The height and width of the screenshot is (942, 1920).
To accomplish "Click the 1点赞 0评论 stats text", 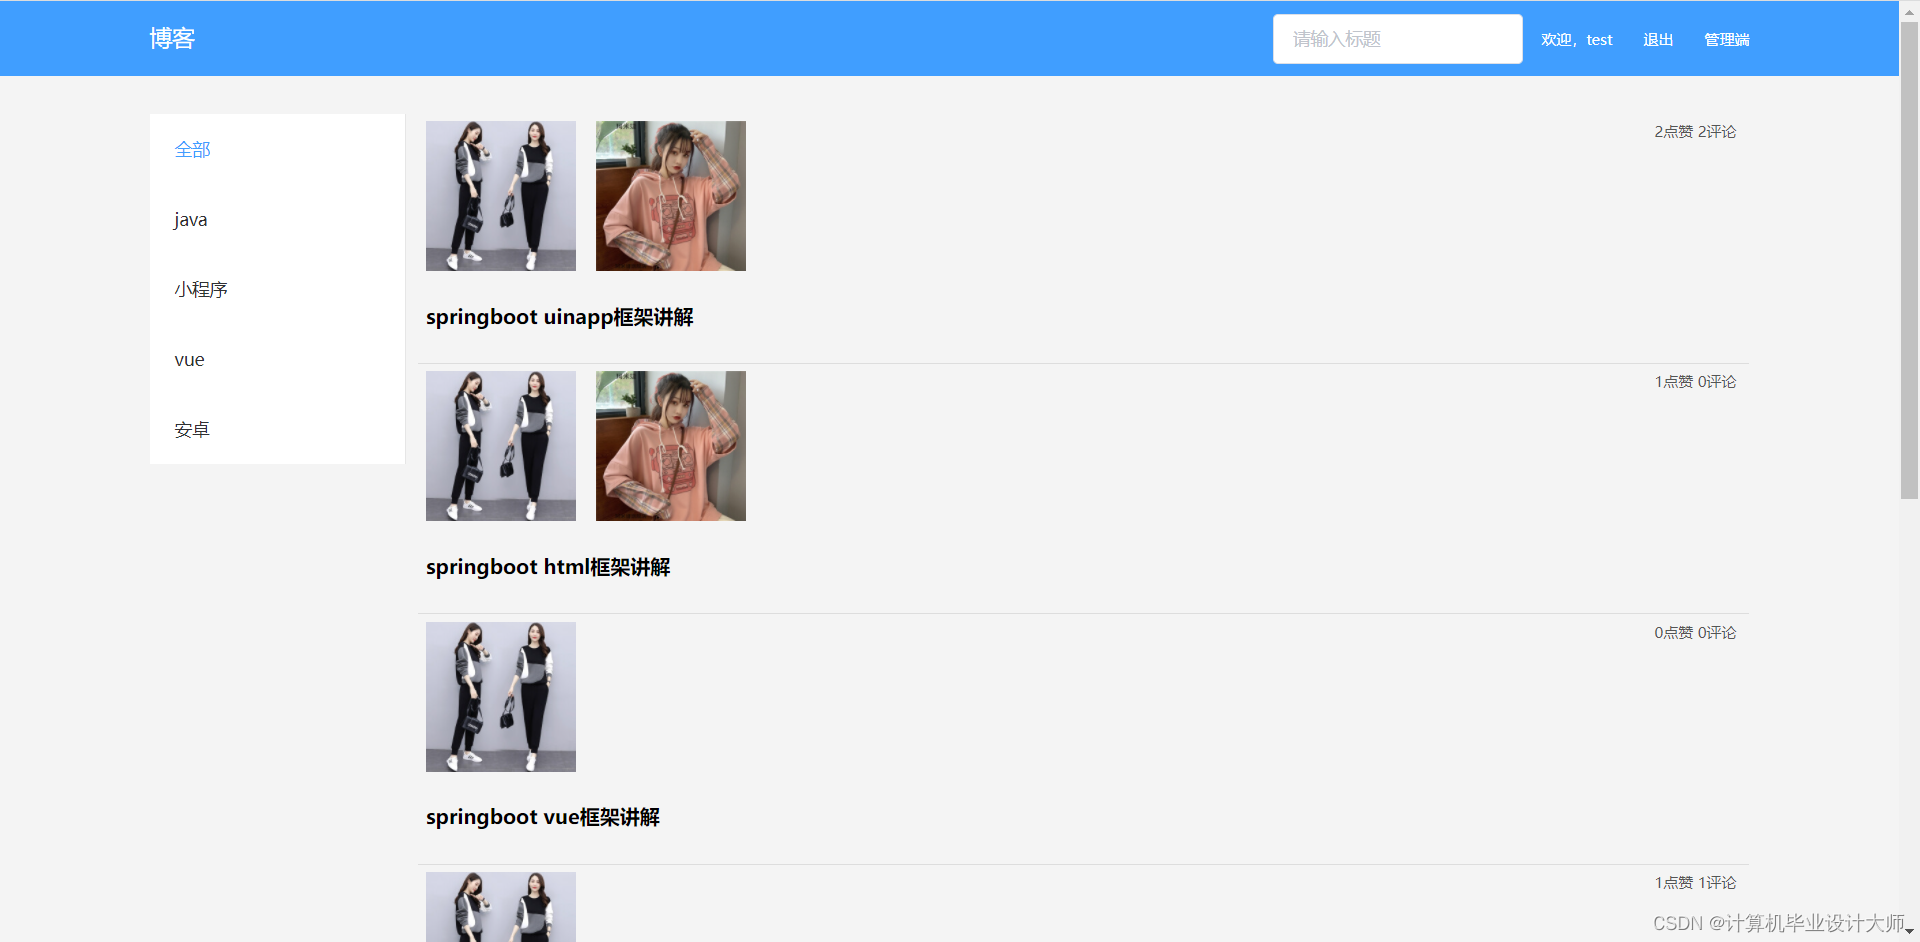I will click(x=1695, y=382).
